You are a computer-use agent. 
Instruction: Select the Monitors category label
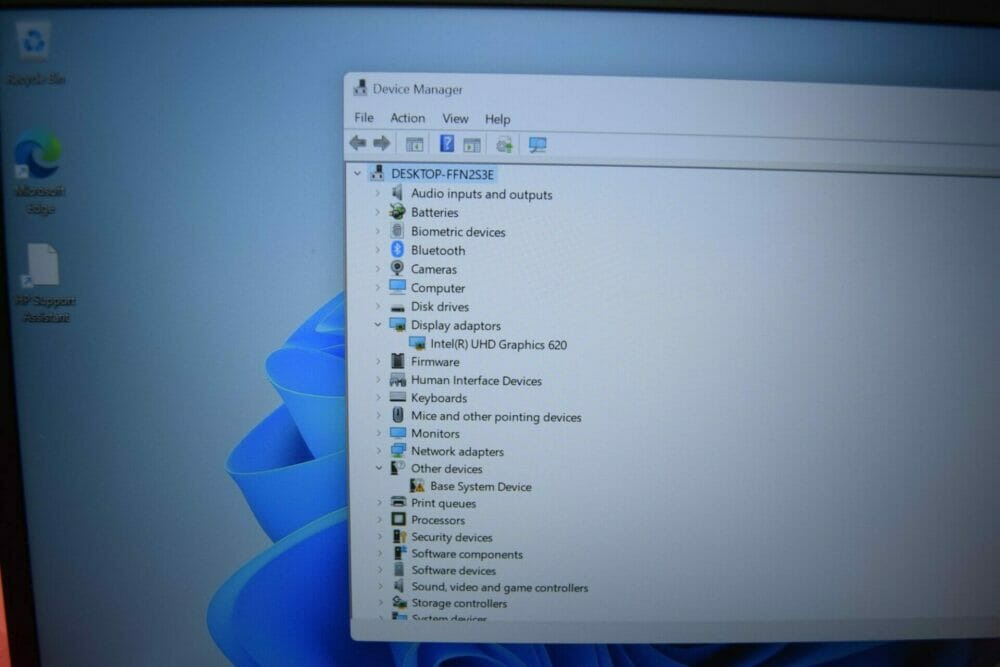click(x=435, y=434)
